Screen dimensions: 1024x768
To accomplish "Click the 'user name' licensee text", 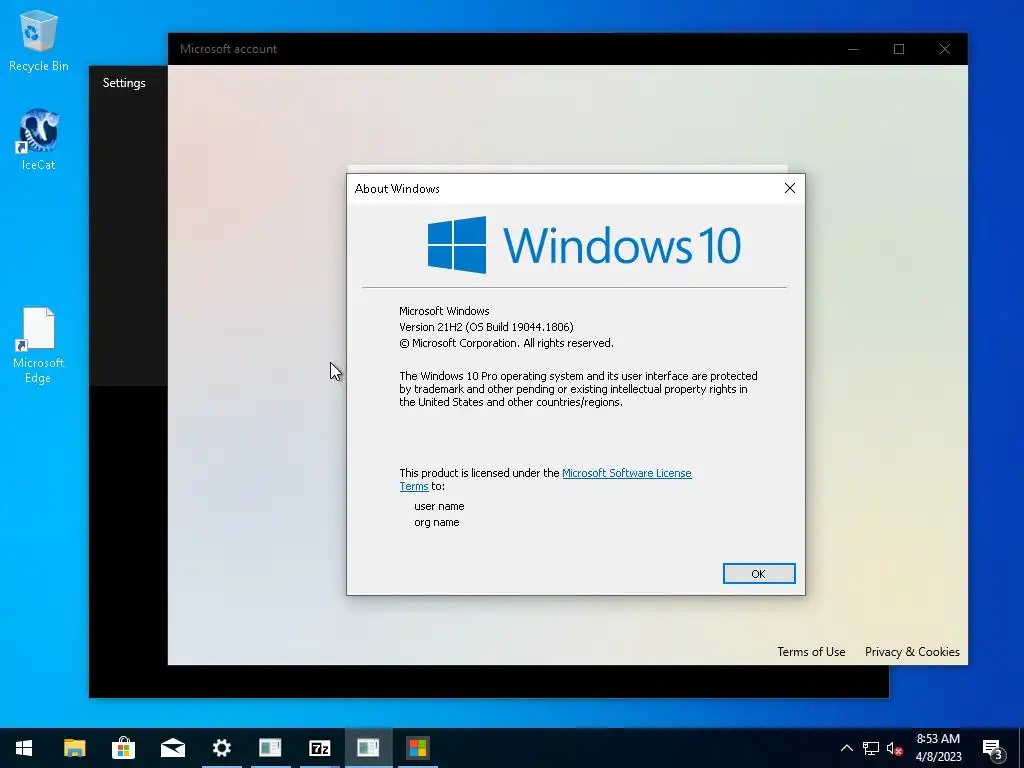I will 440,506.
